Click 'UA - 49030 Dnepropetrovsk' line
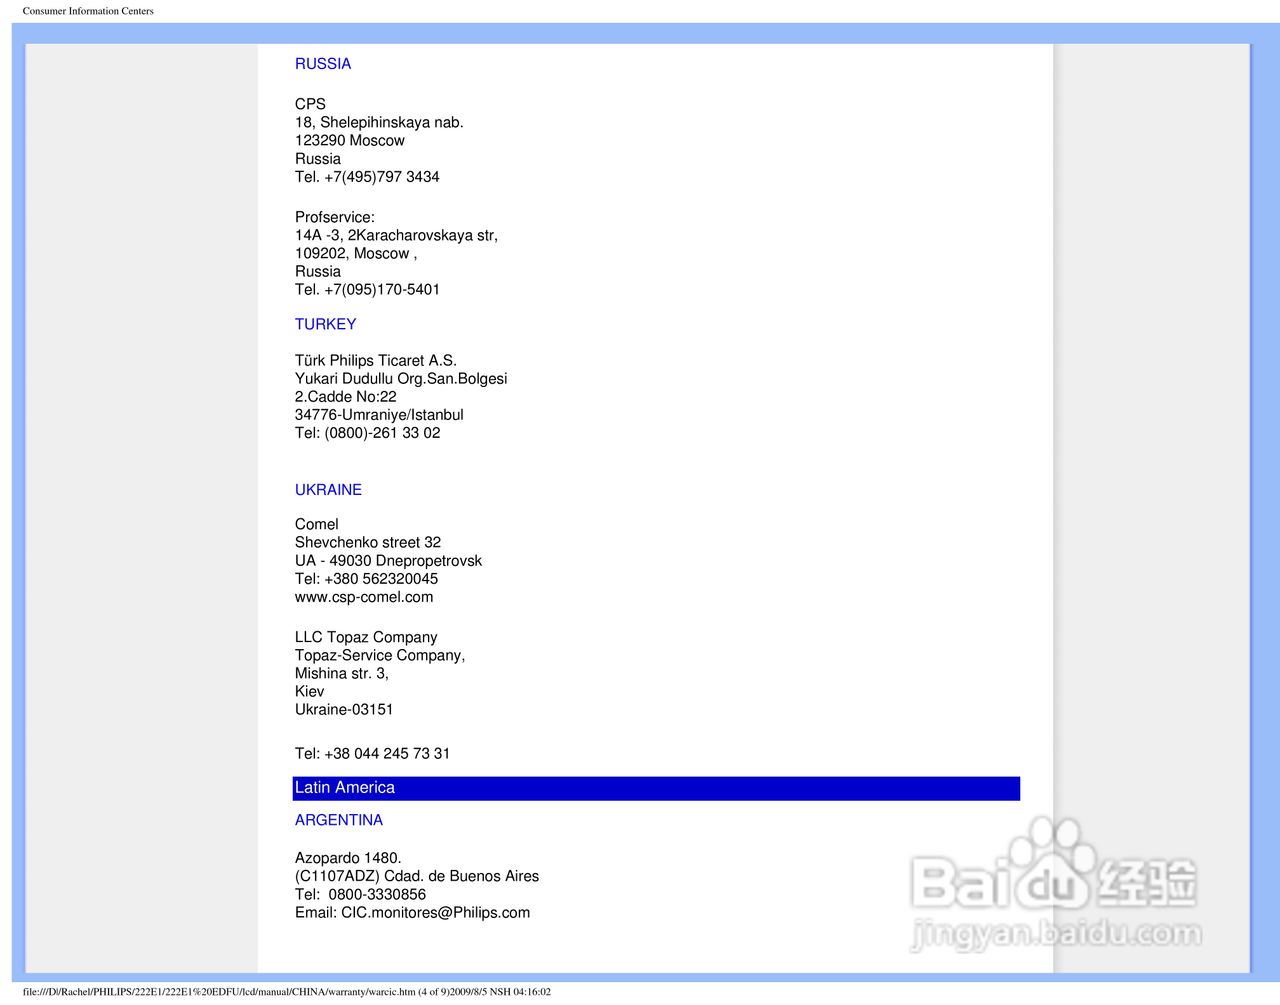 point(388,561)
